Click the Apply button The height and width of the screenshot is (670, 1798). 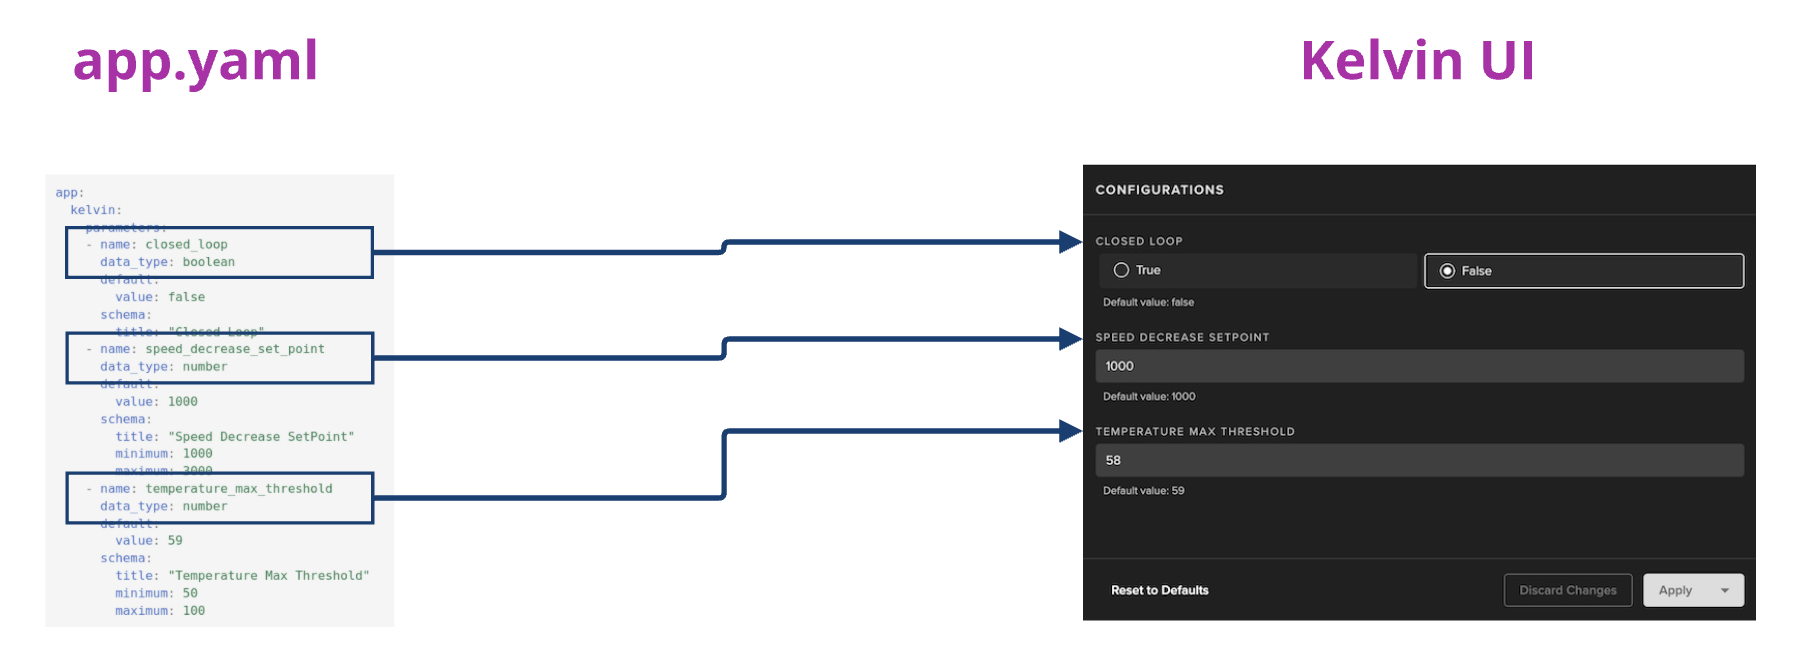1676,590
